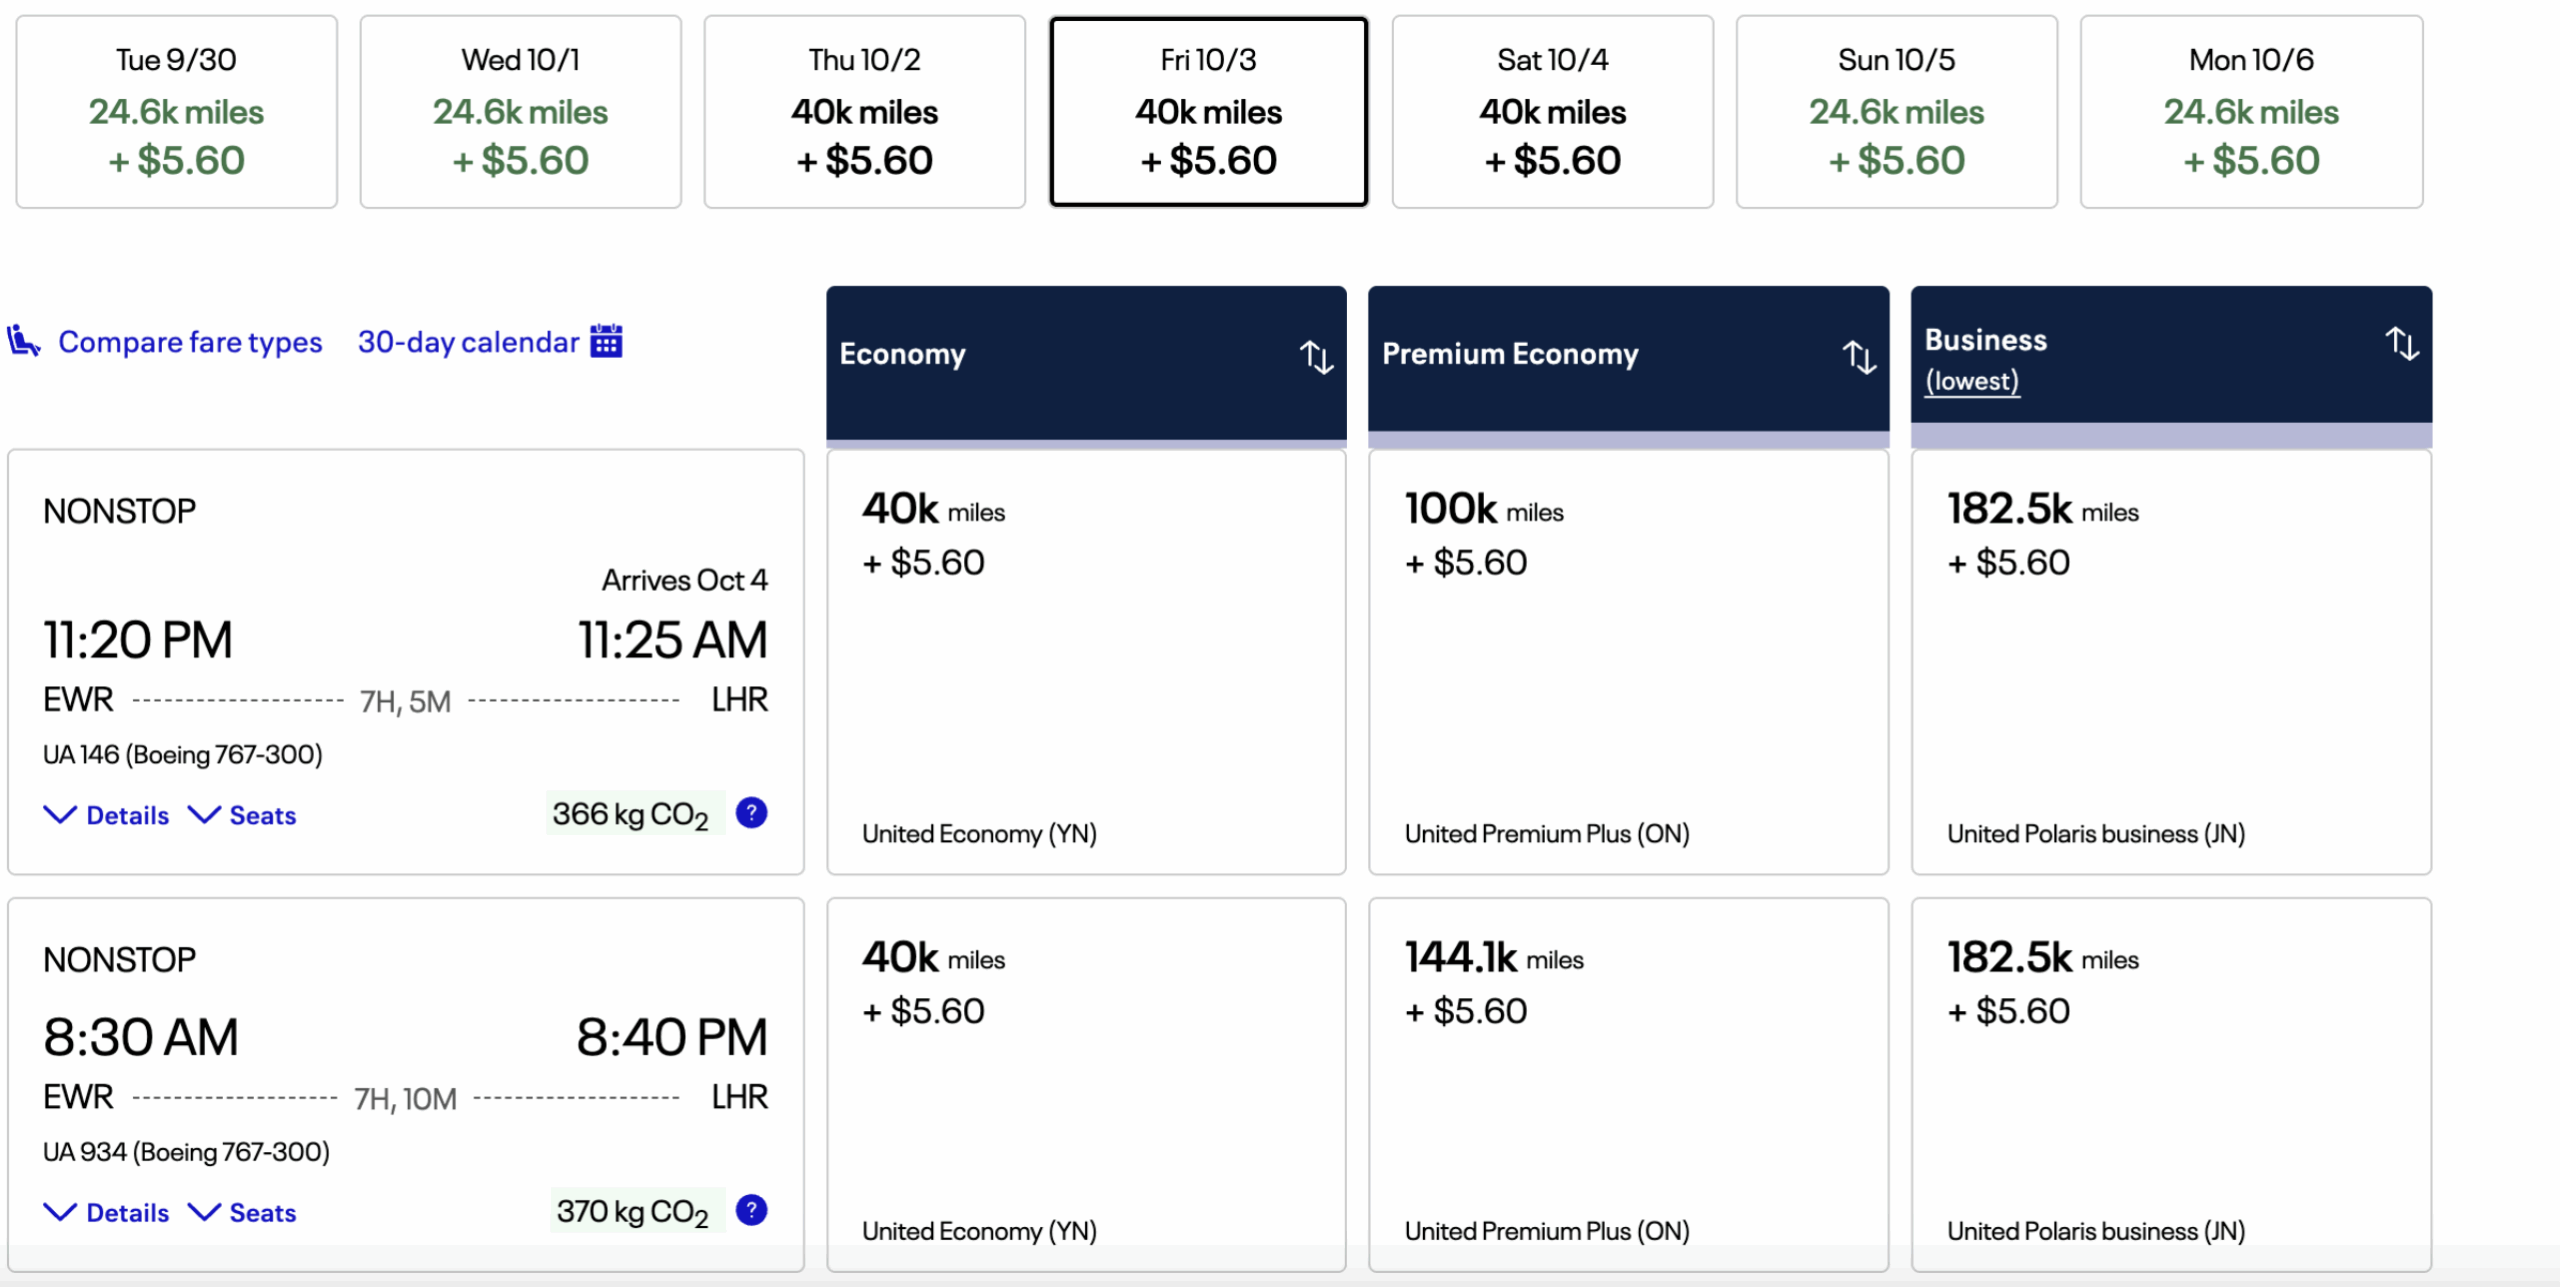
Task: Expand Seats for UA 934 flight
Action: click(x=243, y=1212)
